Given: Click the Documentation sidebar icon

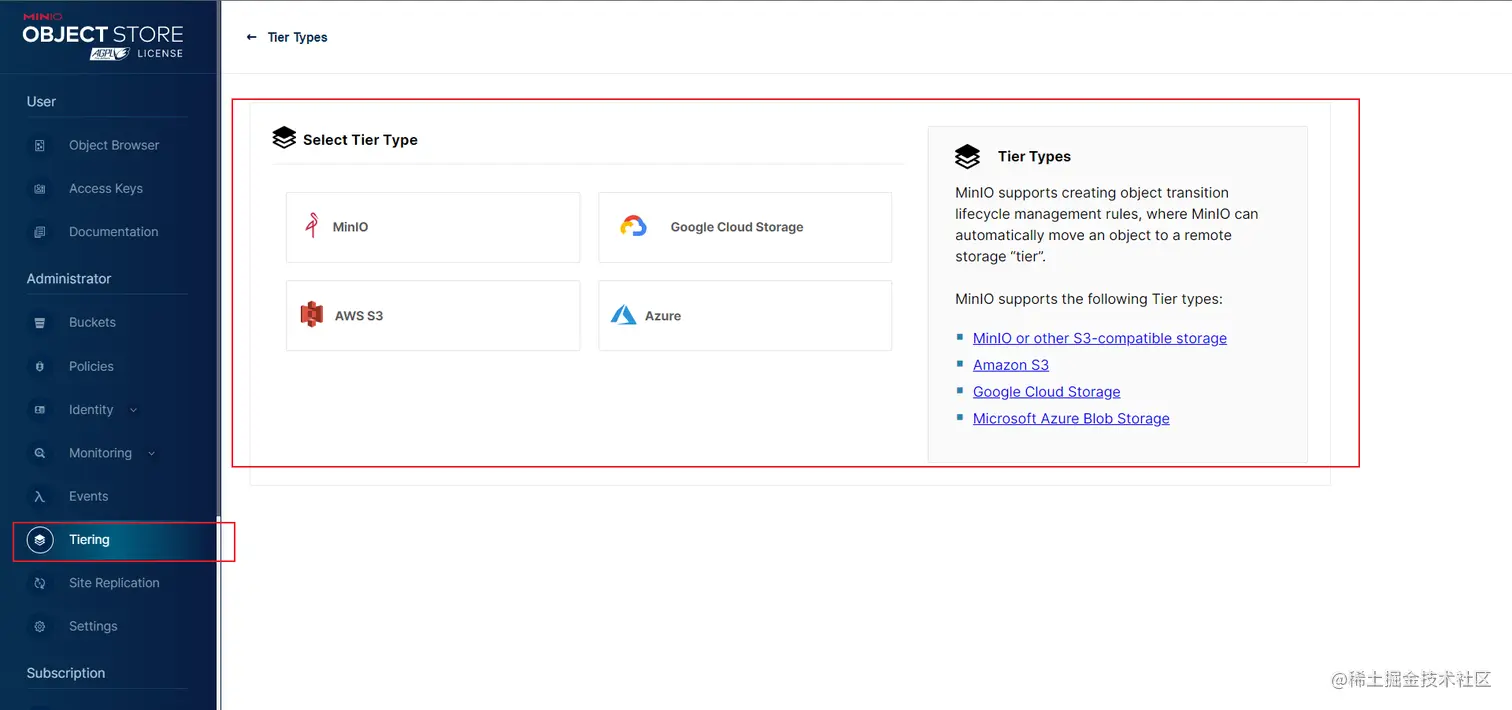Looking at the screenshot, I should [x=40, y=232].
